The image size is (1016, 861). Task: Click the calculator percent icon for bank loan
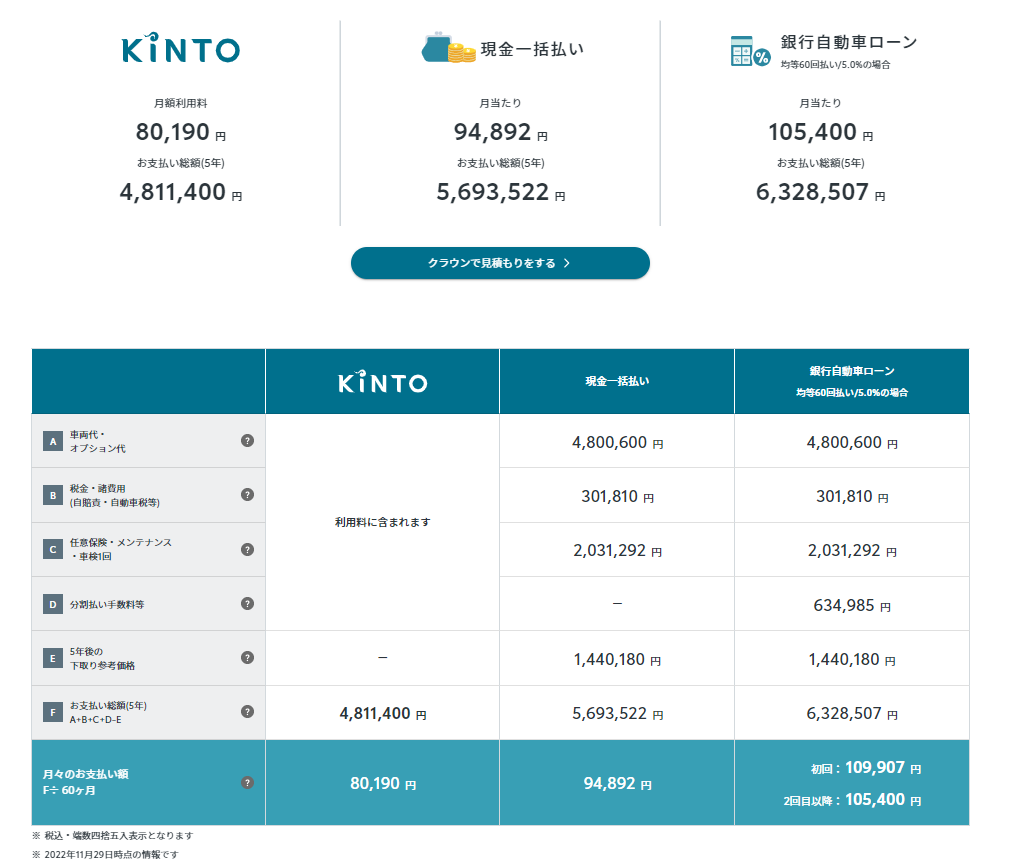click(x=750, y=51)
